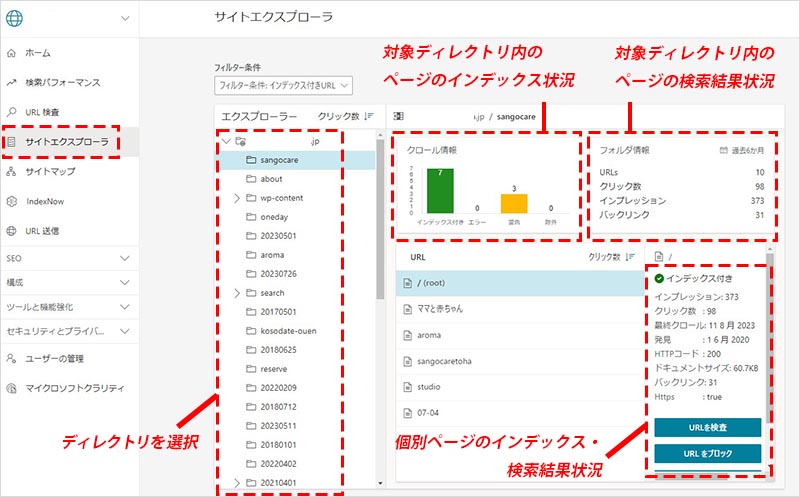Screen dimensions: 800x497
Task: Click the globe logo icon at top left
Action: tap(17, 16)
